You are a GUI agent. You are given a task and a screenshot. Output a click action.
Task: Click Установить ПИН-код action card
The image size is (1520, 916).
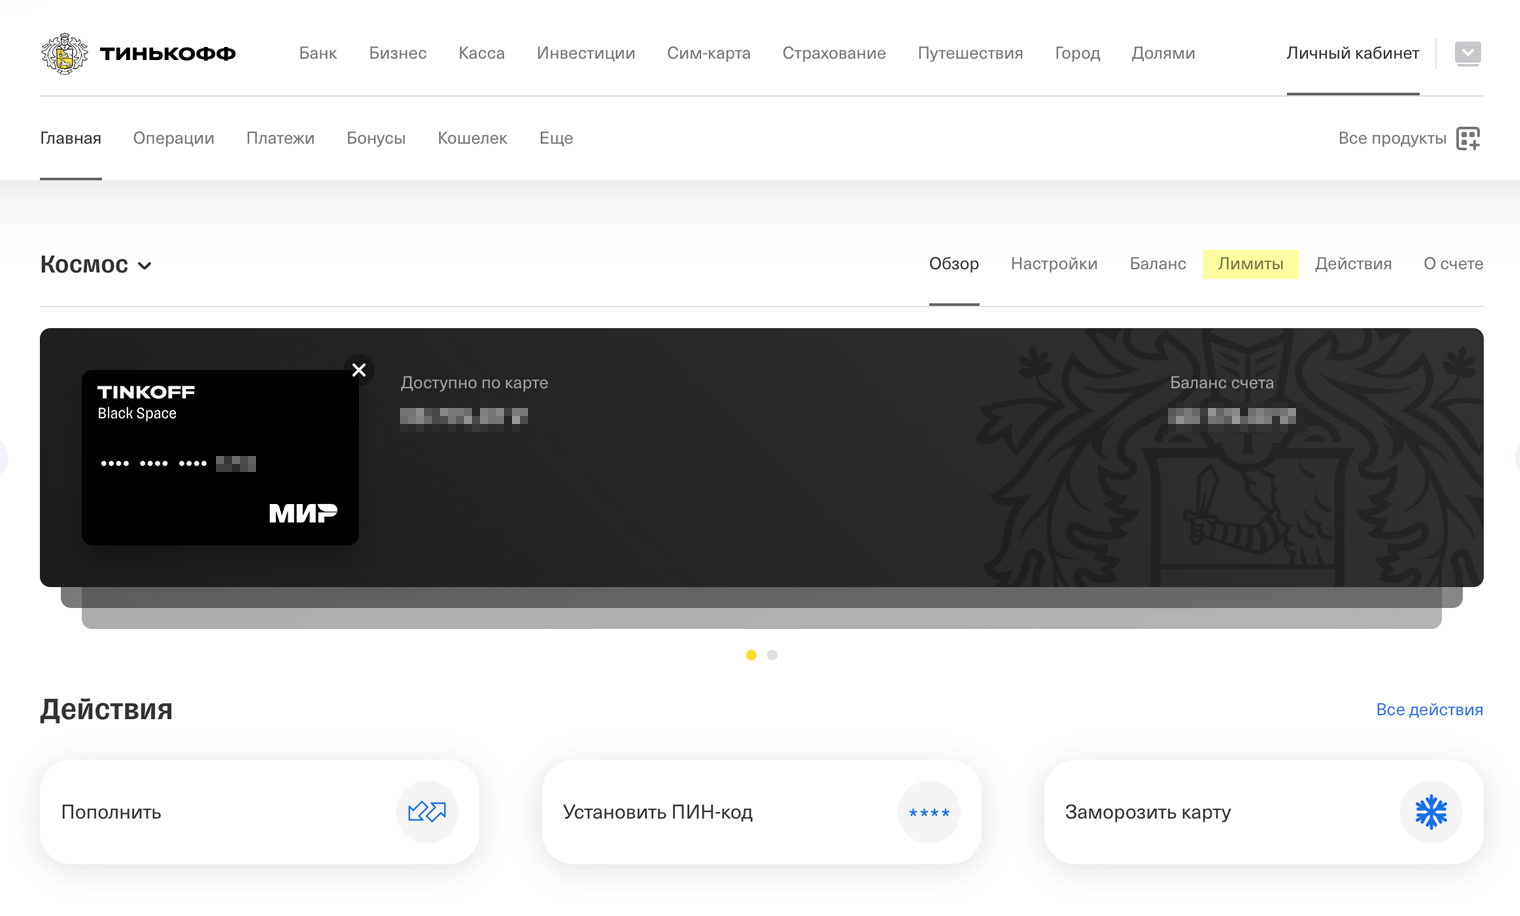click(761, 812)
